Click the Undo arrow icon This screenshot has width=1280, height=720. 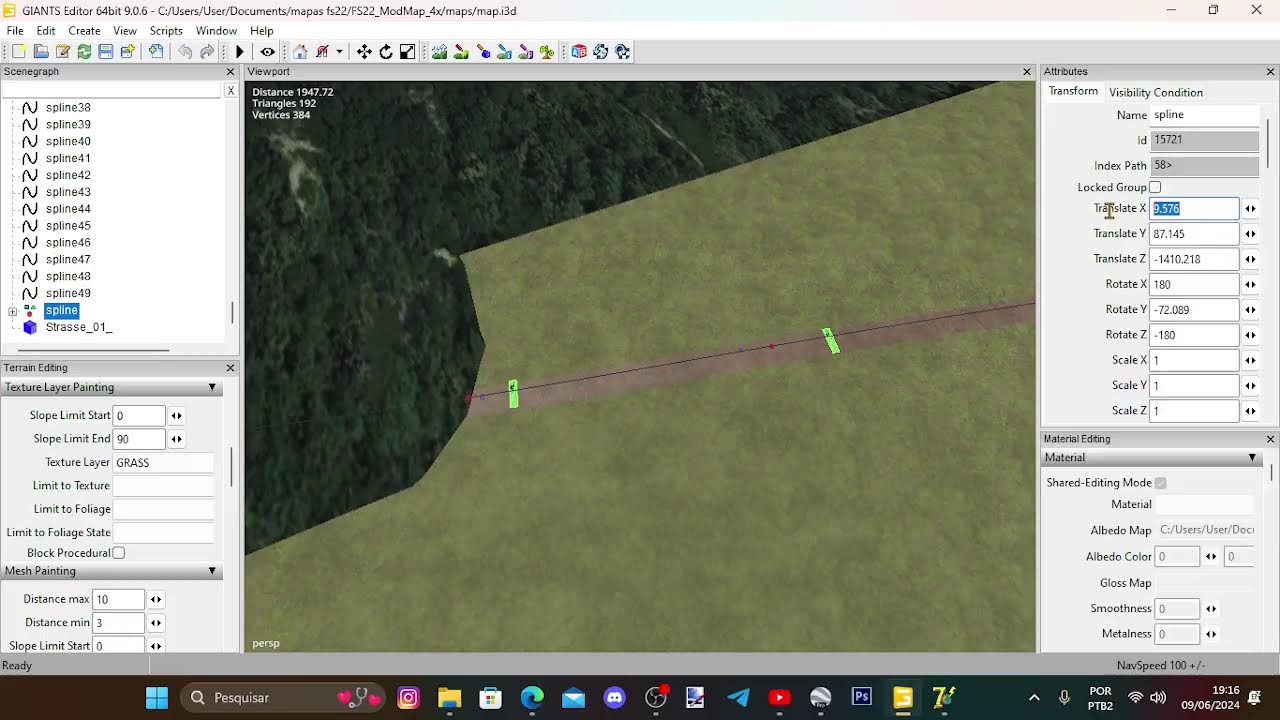click(185, 52)
